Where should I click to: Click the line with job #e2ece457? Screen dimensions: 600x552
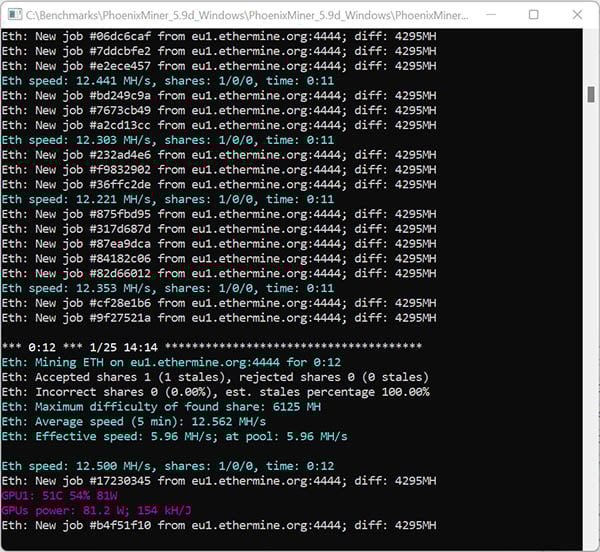[219, 66]
